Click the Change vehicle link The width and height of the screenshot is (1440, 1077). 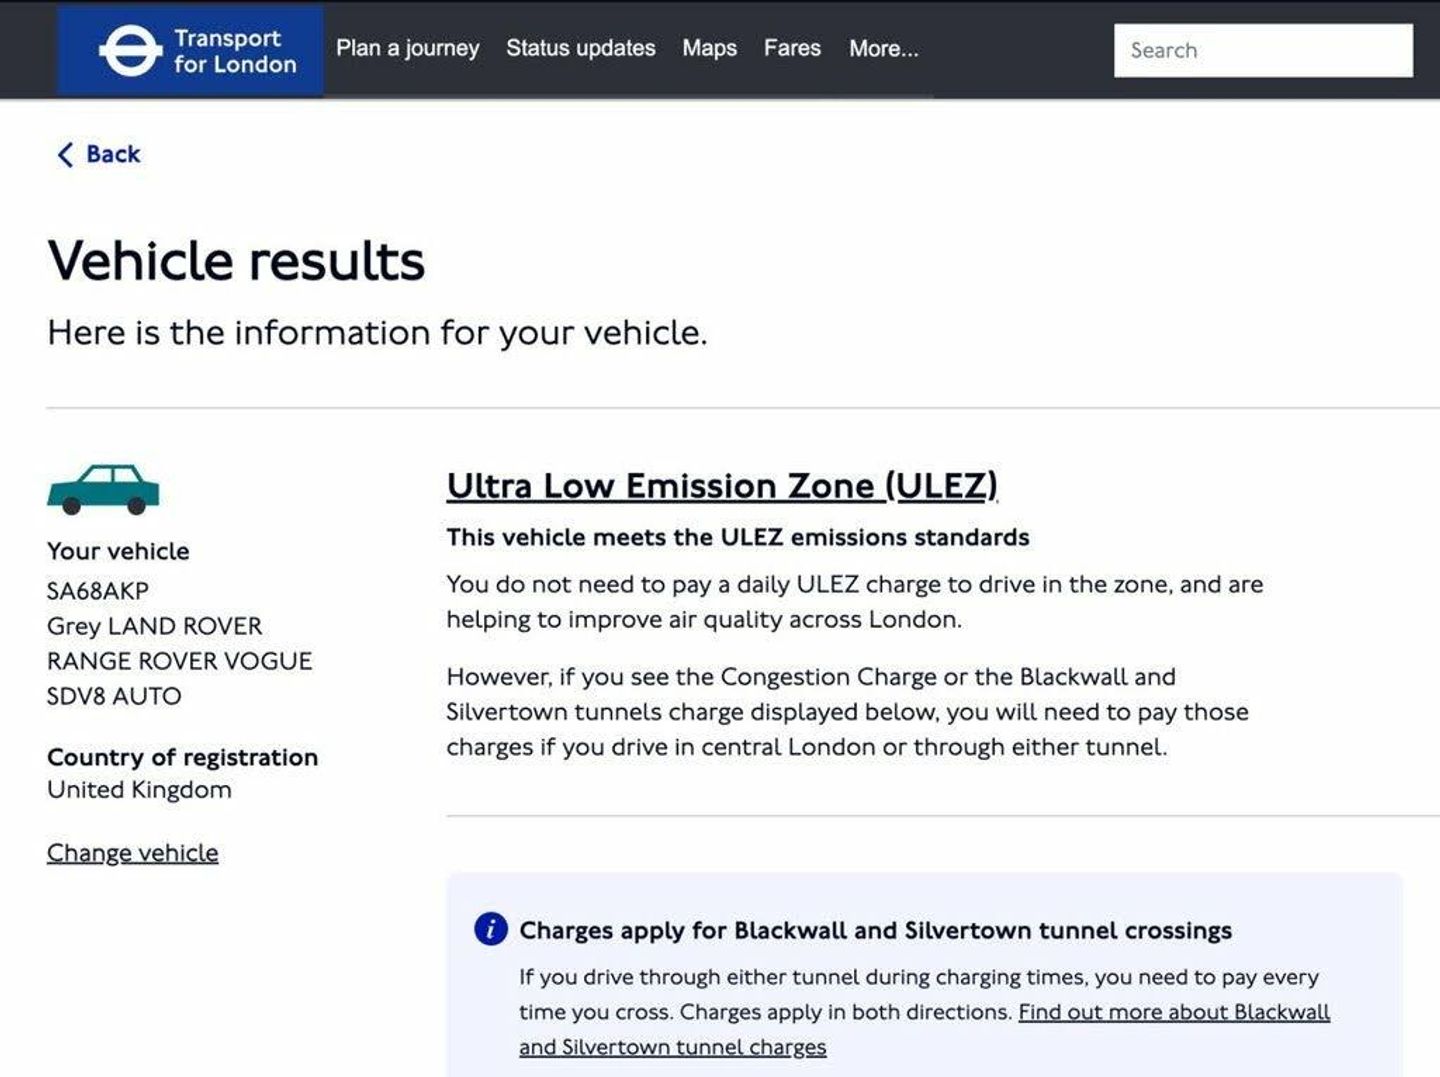click(x=132, y=853)
